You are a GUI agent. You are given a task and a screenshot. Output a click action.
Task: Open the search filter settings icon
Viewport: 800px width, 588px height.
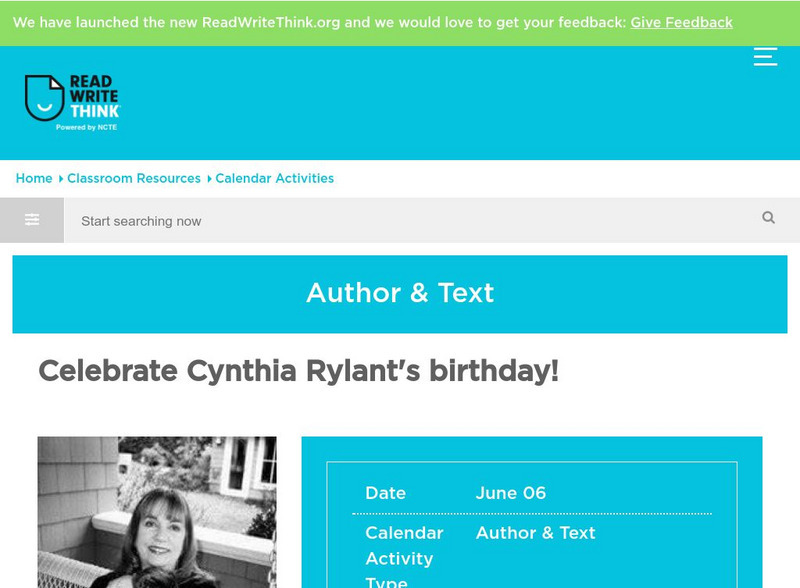point(32,220)
